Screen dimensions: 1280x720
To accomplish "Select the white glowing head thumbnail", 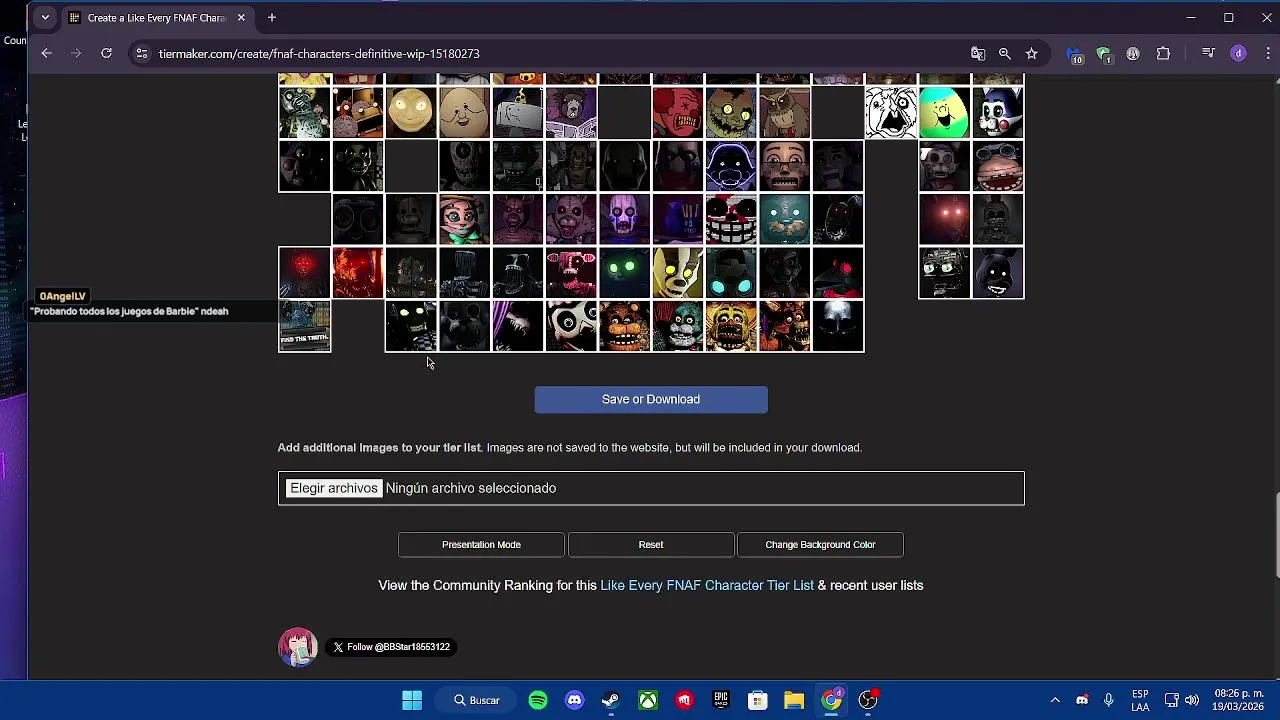I will pyautogui.click(x=838, y=327).
